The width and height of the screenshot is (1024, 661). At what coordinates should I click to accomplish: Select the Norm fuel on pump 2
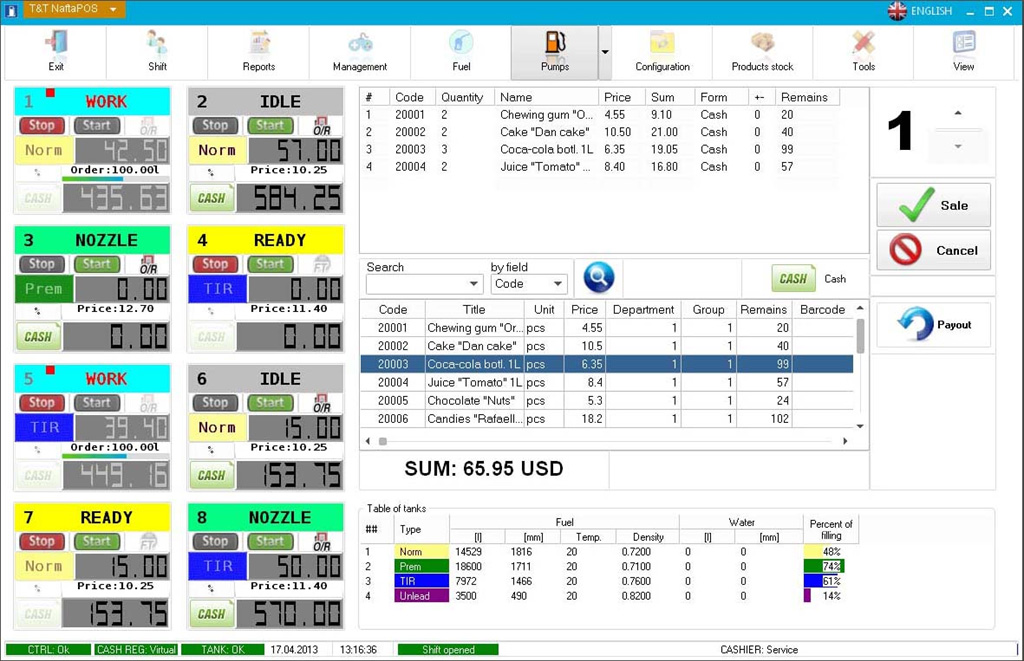point(217,150)
